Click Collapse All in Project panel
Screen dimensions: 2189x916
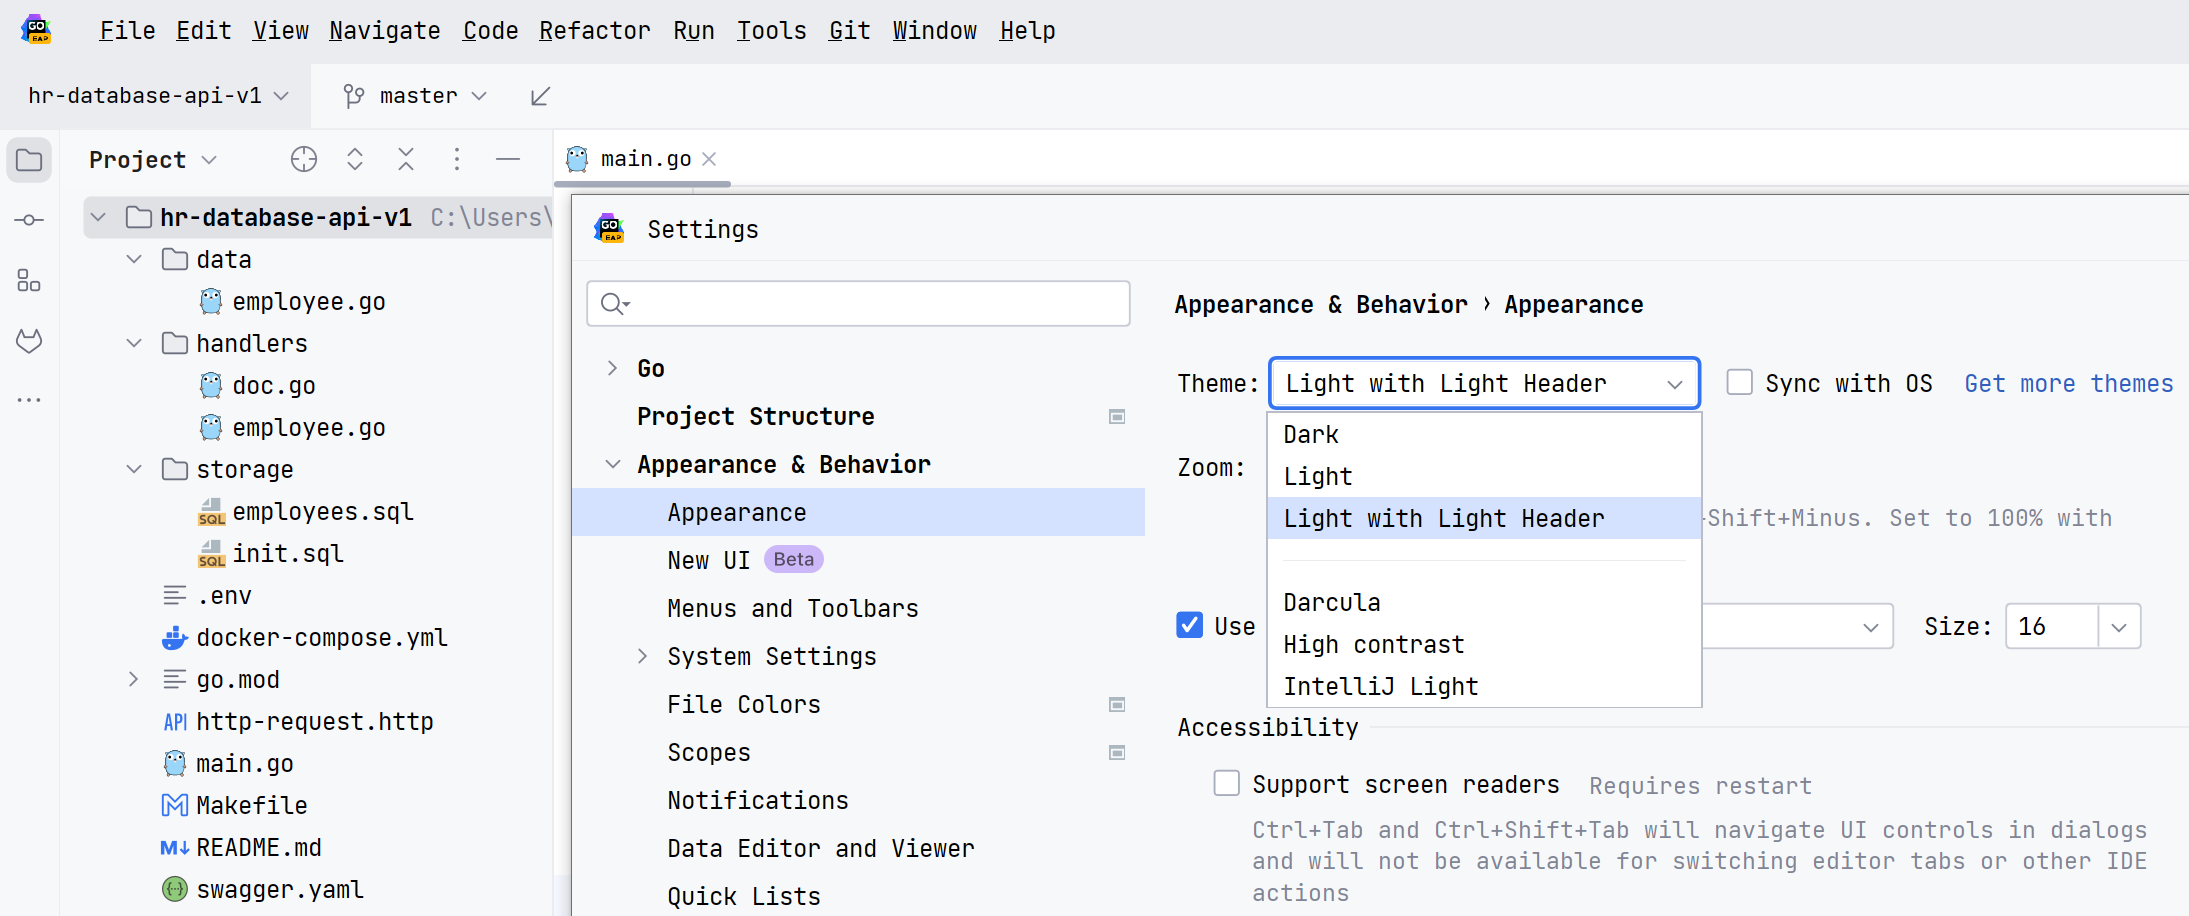pos(406,159)
